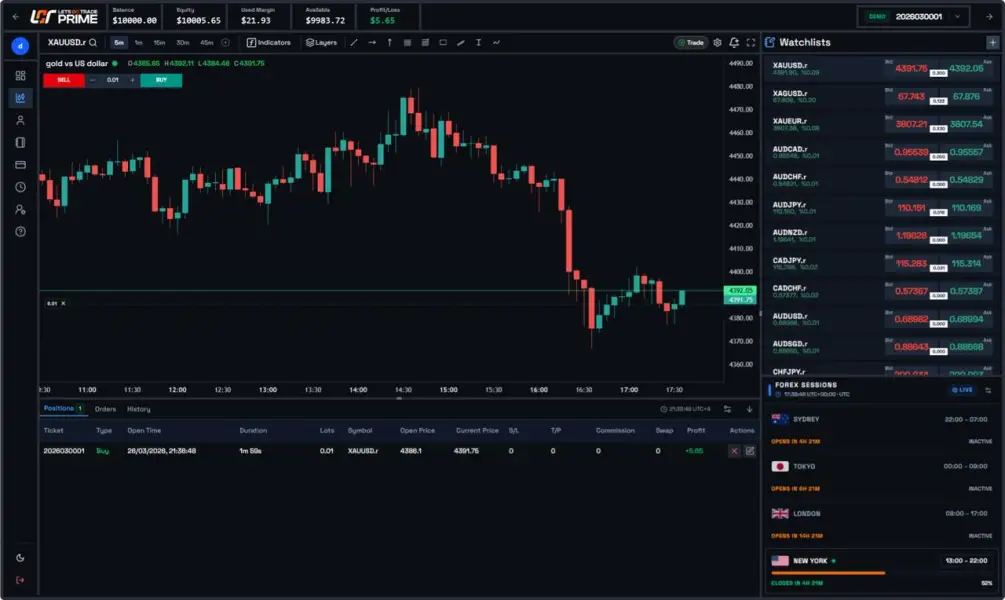Edit watchlists via the Watchlists pencil icon
This screenshot has height=600, width=1005.
(770, 42)
